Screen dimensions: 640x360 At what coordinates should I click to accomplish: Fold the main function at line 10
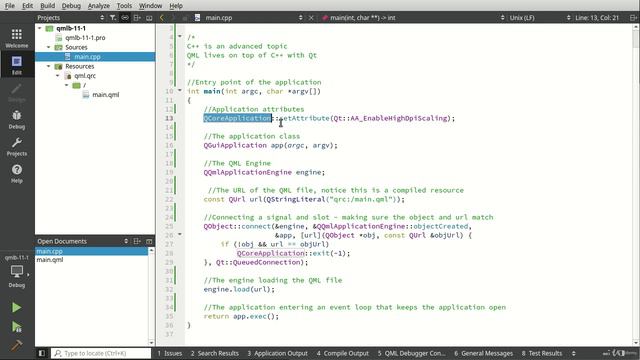(x=180, y=90)
